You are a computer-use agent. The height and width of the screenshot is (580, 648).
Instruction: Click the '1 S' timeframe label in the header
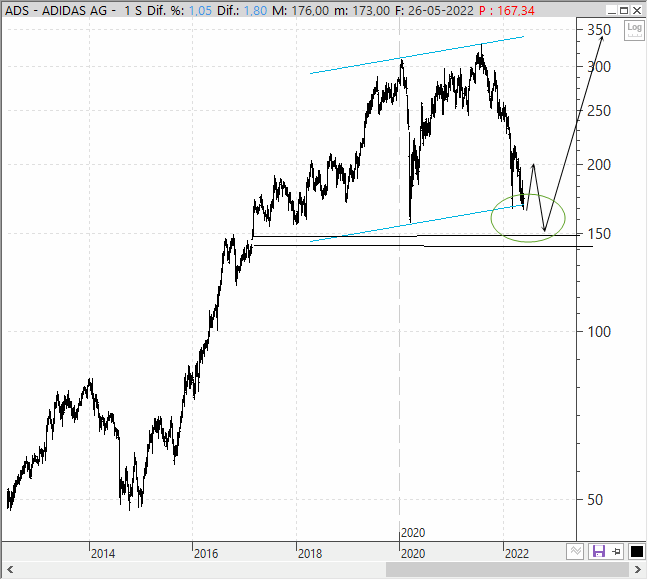point(133,10)
